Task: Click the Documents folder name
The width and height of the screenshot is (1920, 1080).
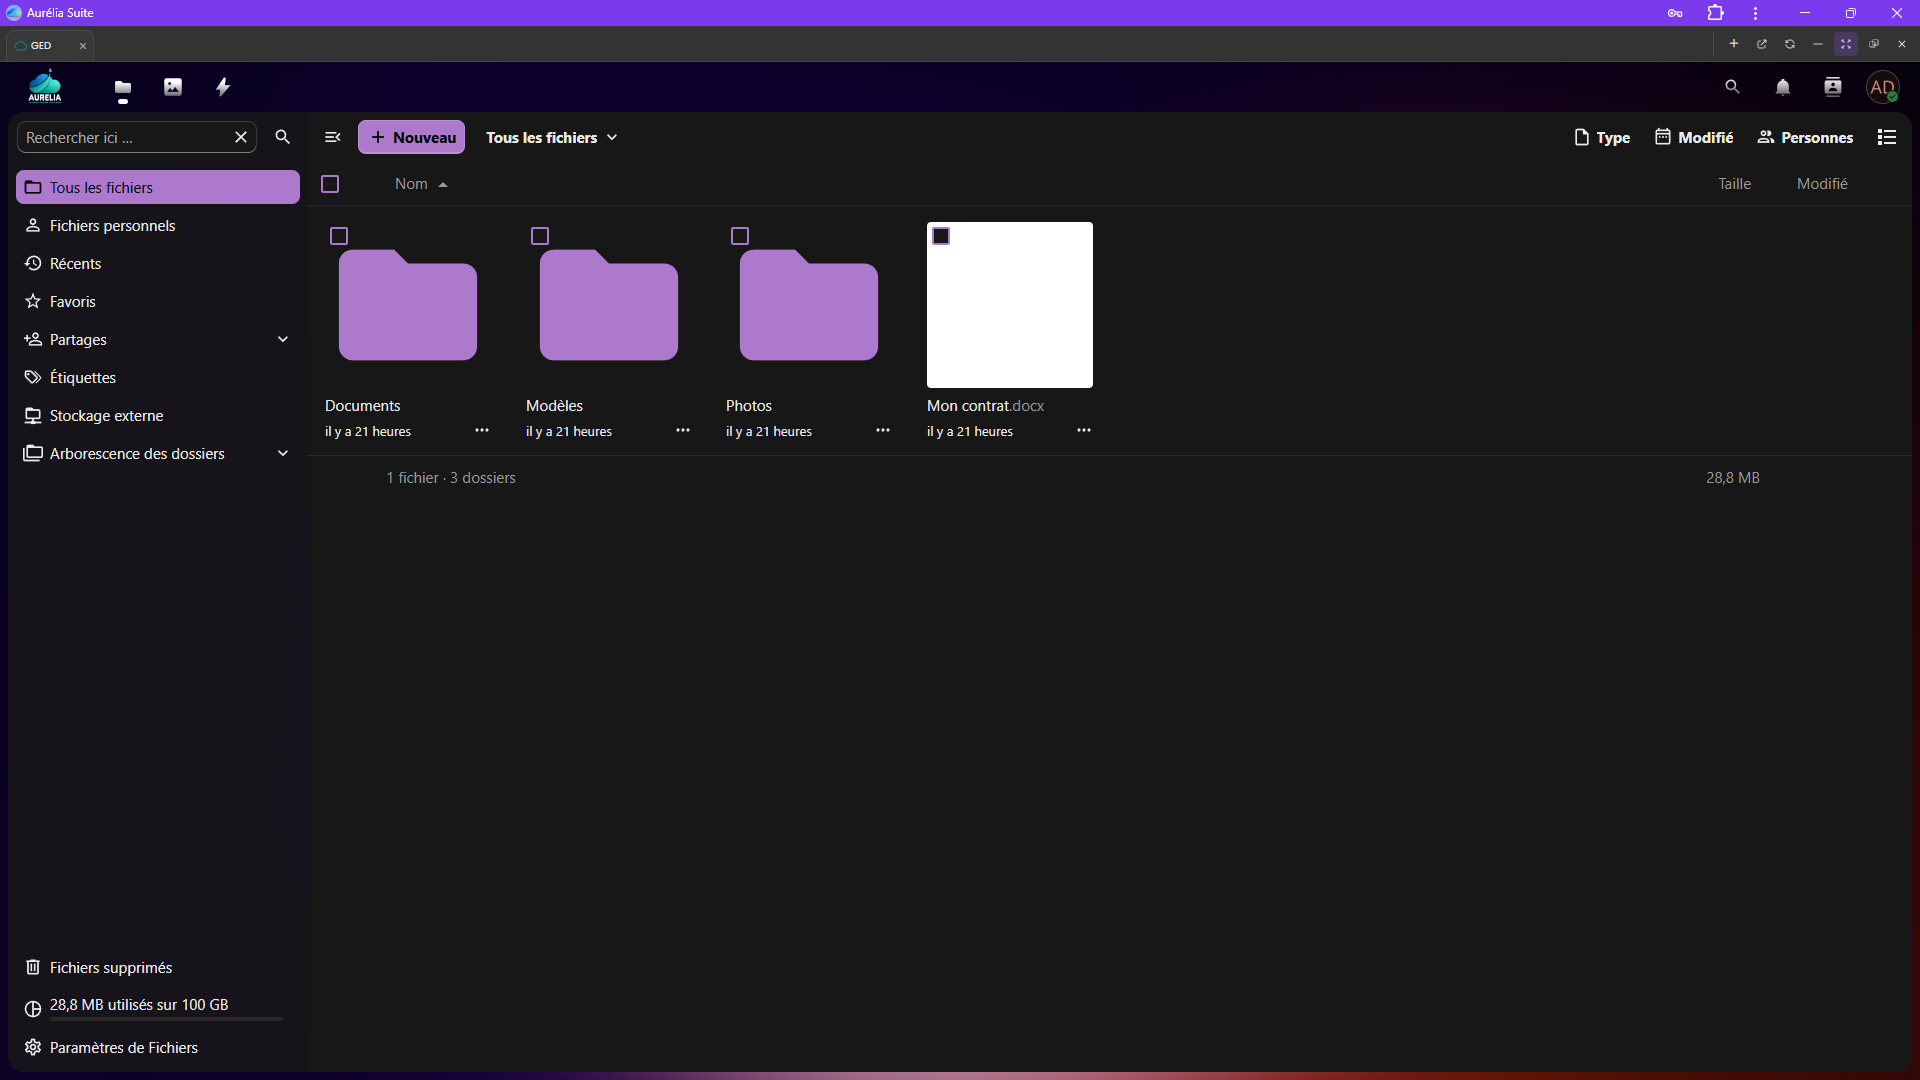Action: tap(362, 406)
